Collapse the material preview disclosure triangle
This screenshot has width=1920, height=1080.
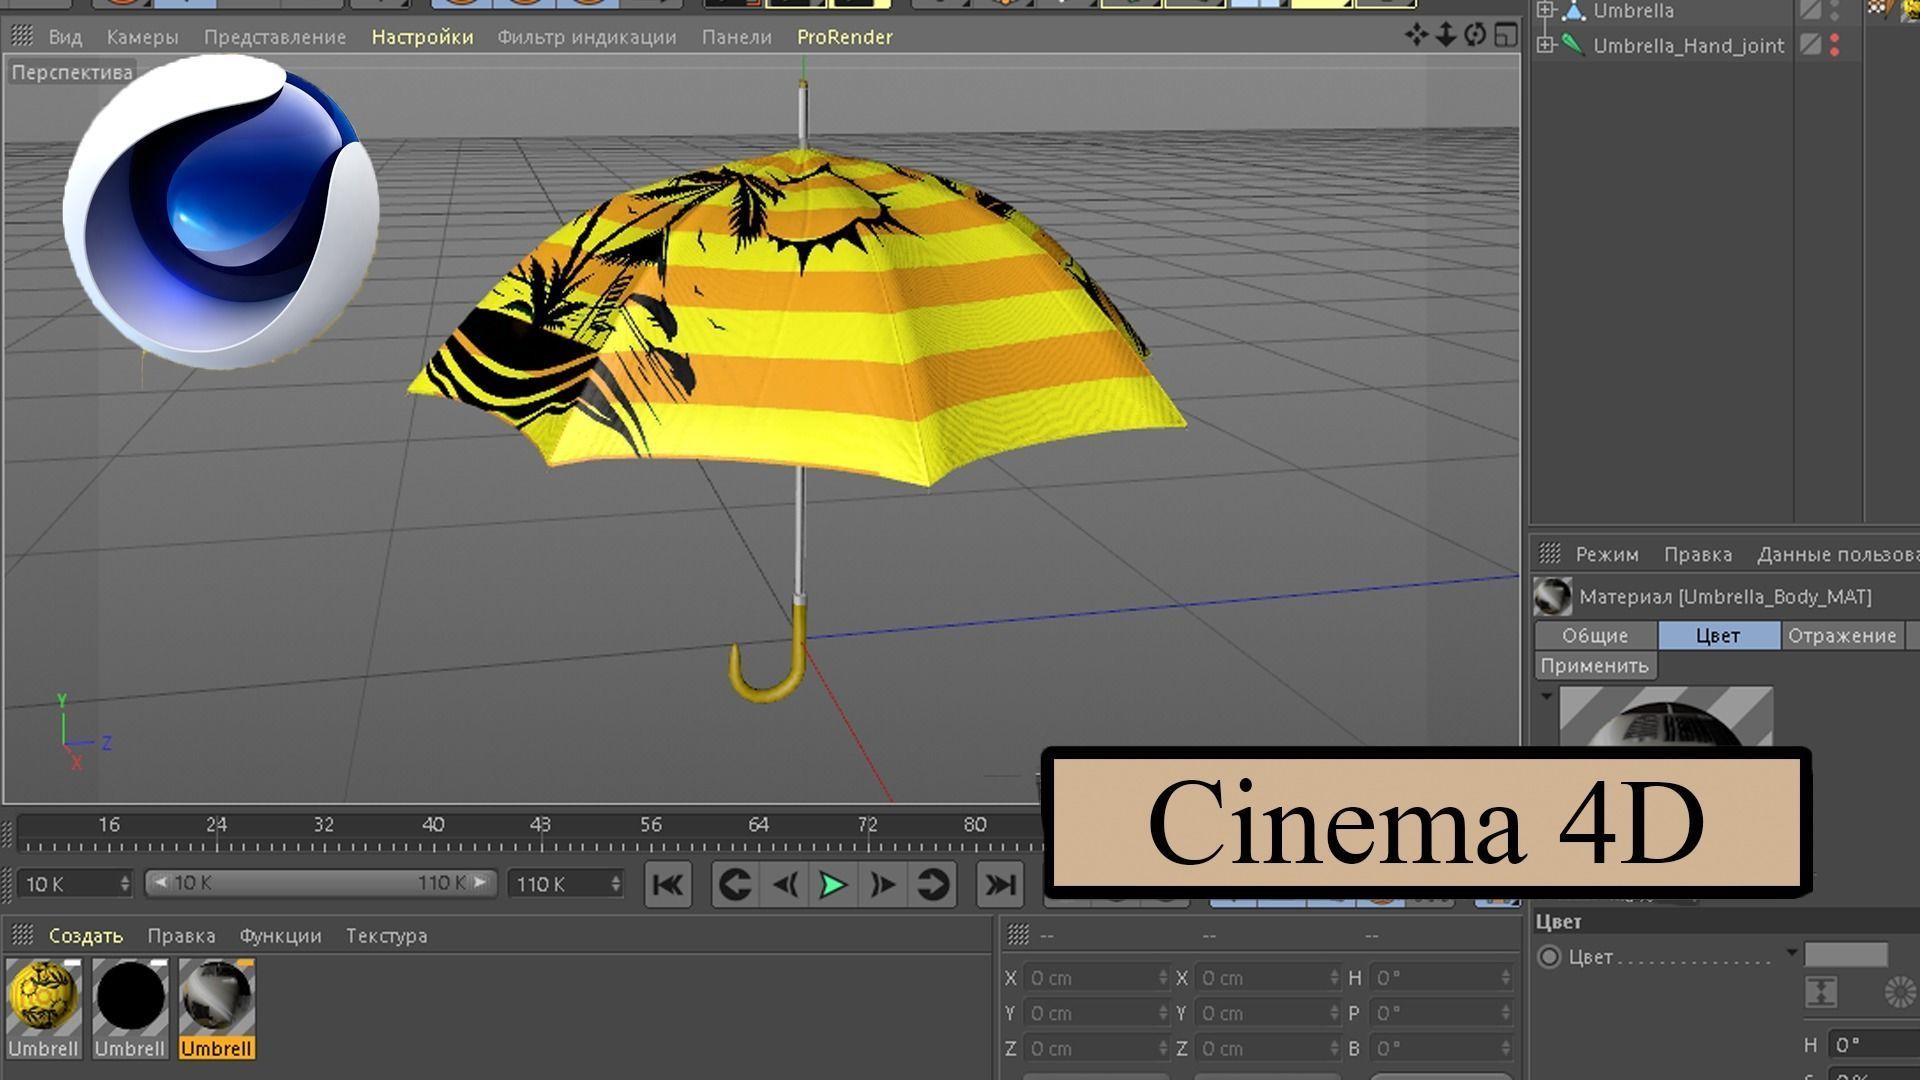(x=1547, y=696)
